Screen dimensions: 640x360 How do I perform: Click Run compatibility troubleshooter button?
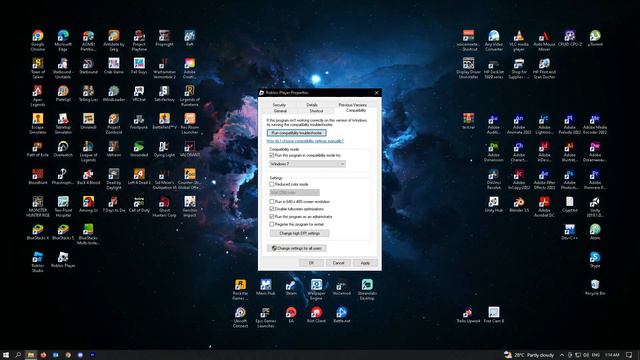click(297, 133)
